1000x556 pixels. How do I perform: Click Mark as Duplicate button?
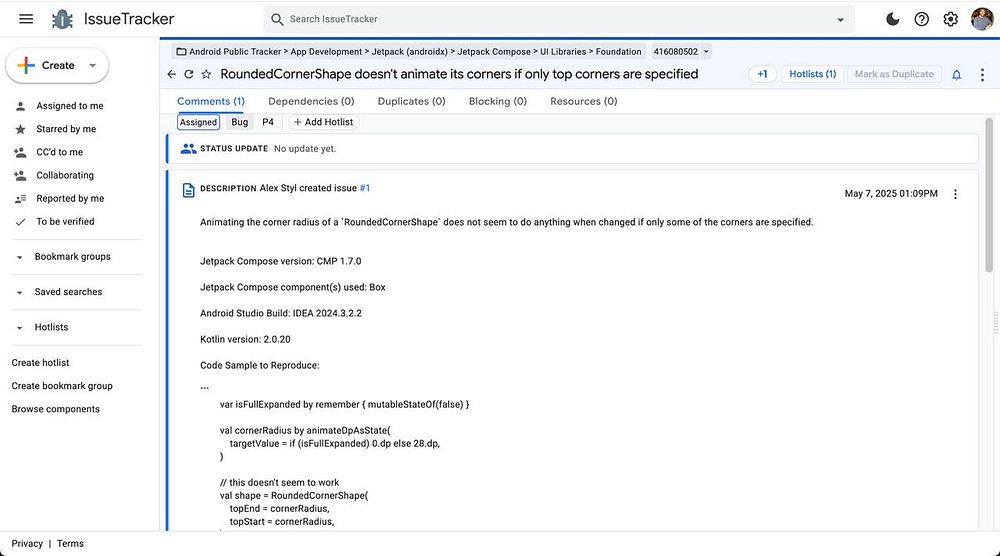coord(894,74)
